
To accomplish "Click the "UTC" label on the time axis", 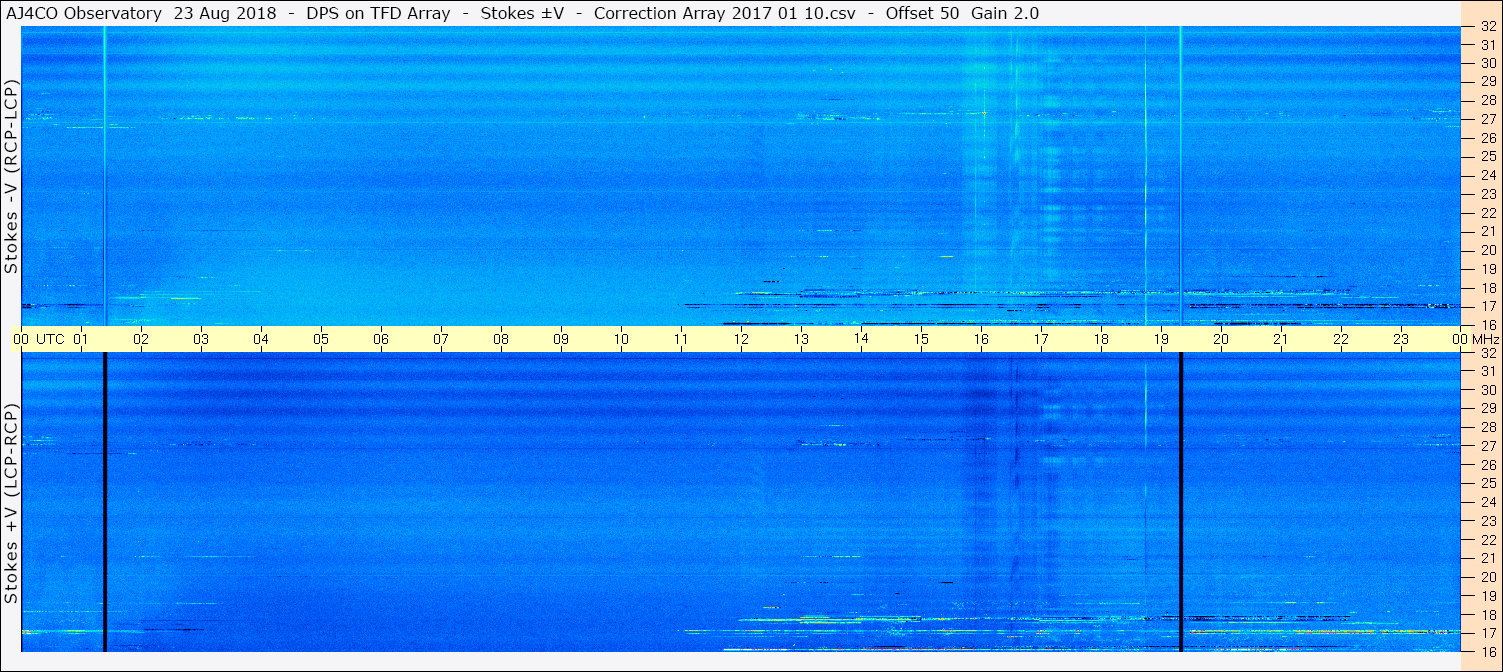I will tap(51, 339).
